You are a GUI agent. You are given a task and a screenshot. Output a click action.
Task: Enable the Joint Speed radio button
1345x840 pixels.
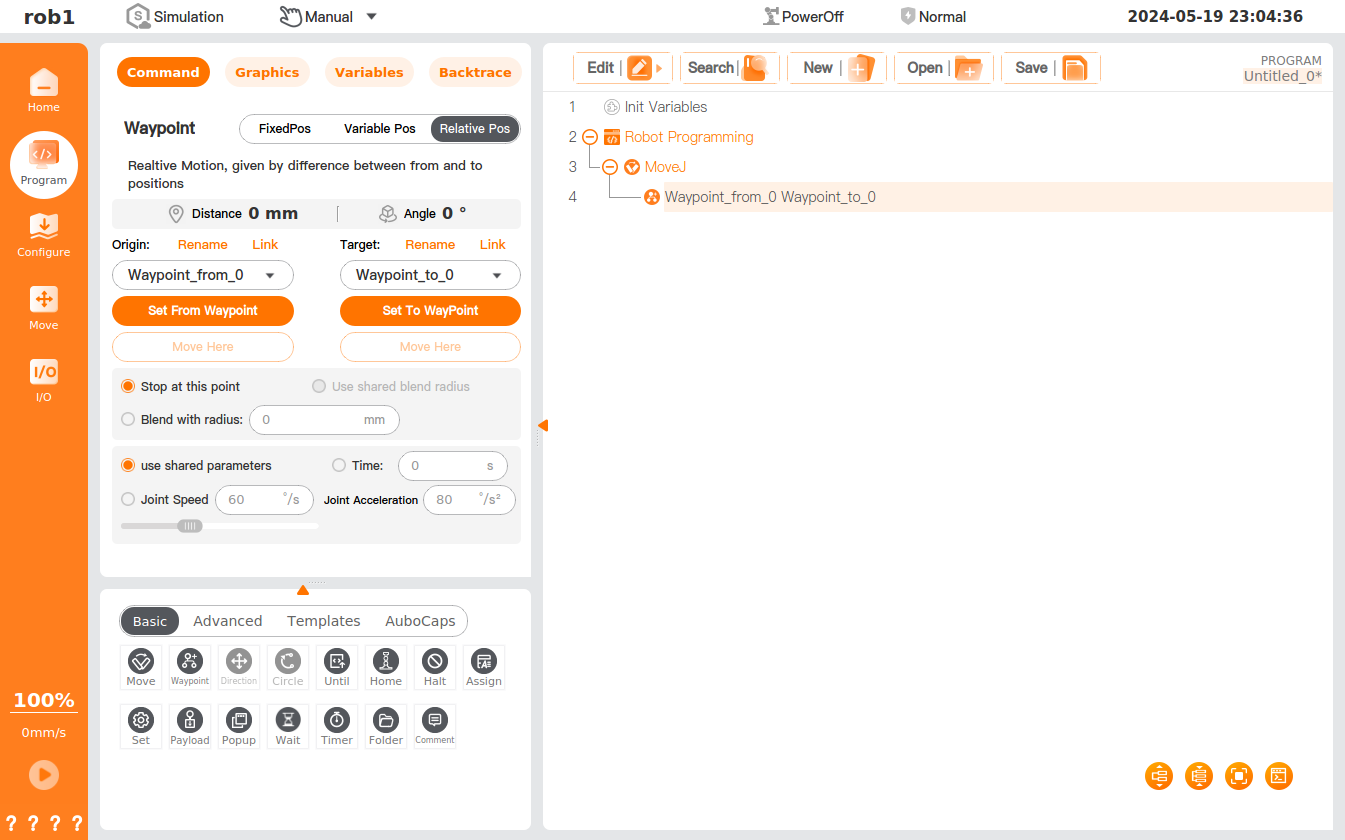click(x=128, y=500)
